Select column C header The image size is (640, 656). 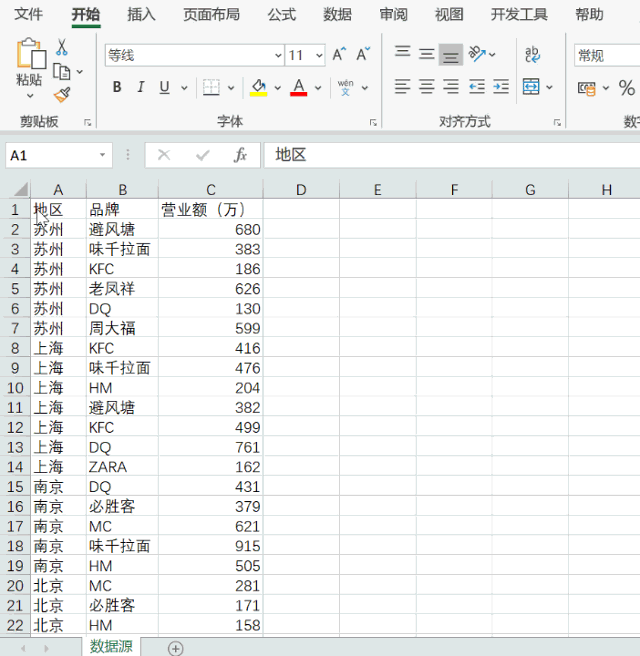pyautogui.click(x=211, y=190)
